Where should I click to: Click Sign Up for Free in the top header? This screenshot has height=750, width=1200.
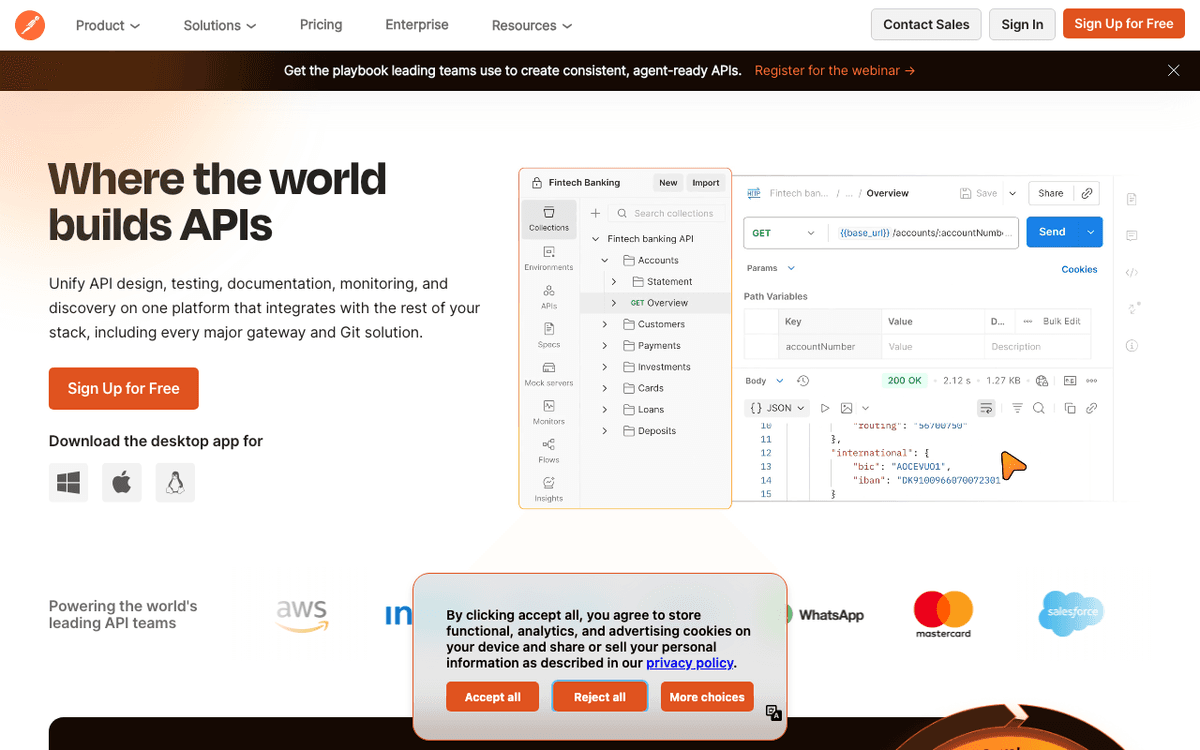(1124, 24)
